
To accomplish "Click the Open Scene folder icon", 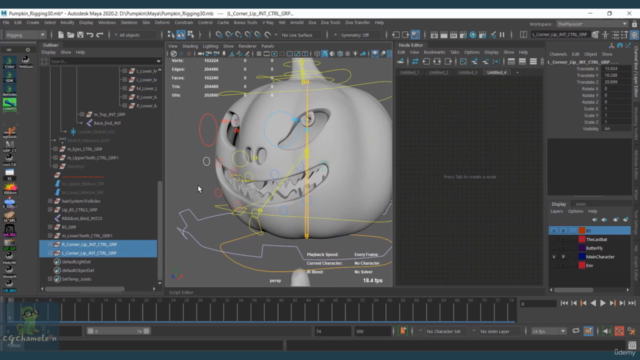I will pos(71,35).
